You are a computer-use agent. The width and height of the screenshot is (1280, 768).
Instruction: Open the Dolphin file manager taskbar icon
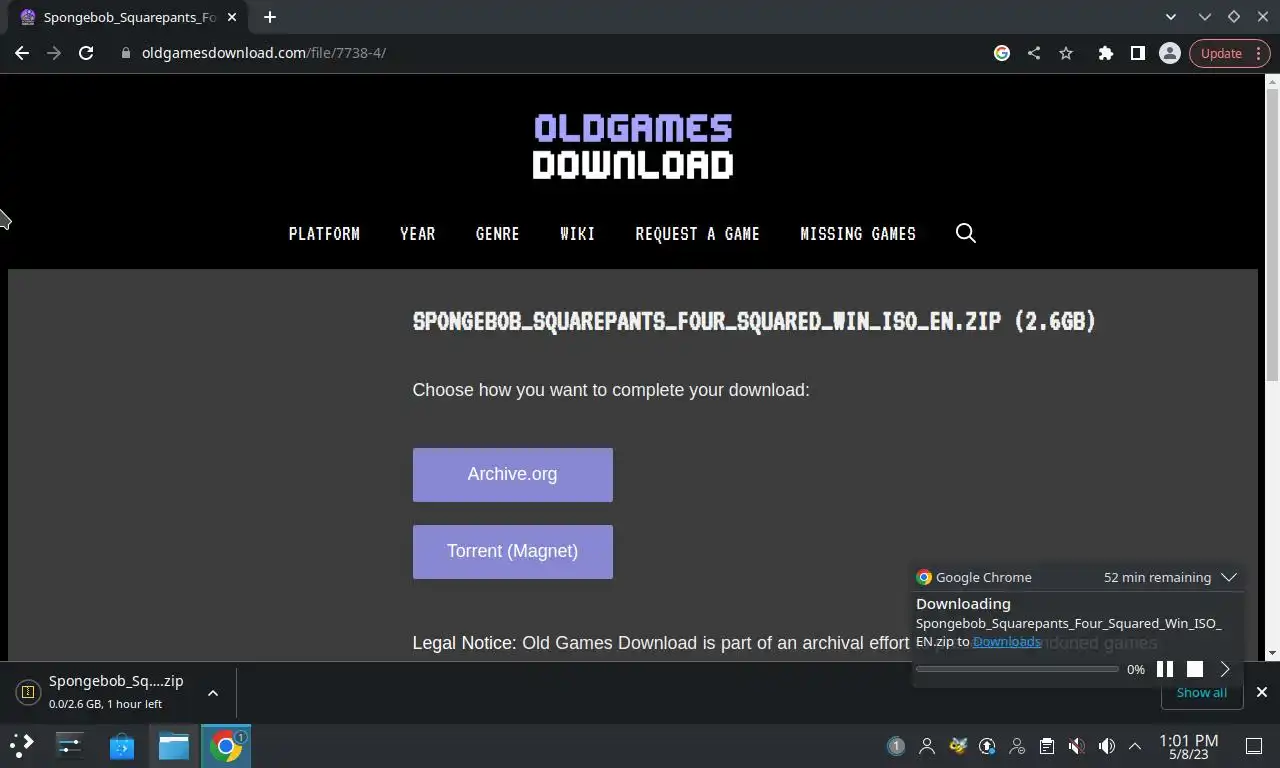[174, 745]
